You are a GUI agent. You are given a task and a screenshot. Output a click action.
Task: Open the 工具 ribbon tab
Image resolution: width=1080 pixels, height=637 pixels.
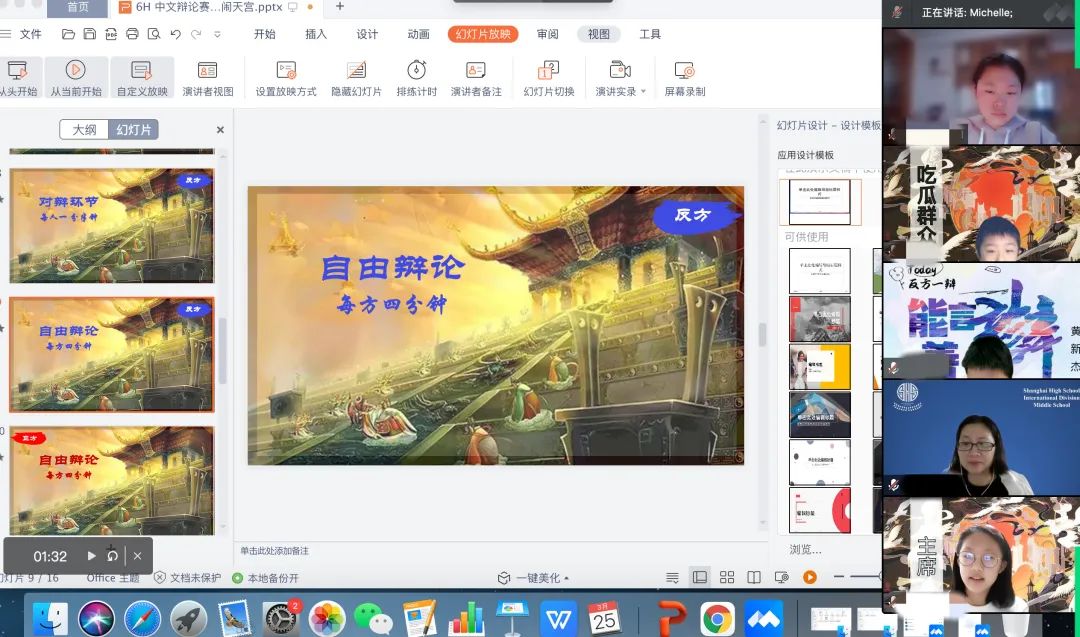(650, 34)
